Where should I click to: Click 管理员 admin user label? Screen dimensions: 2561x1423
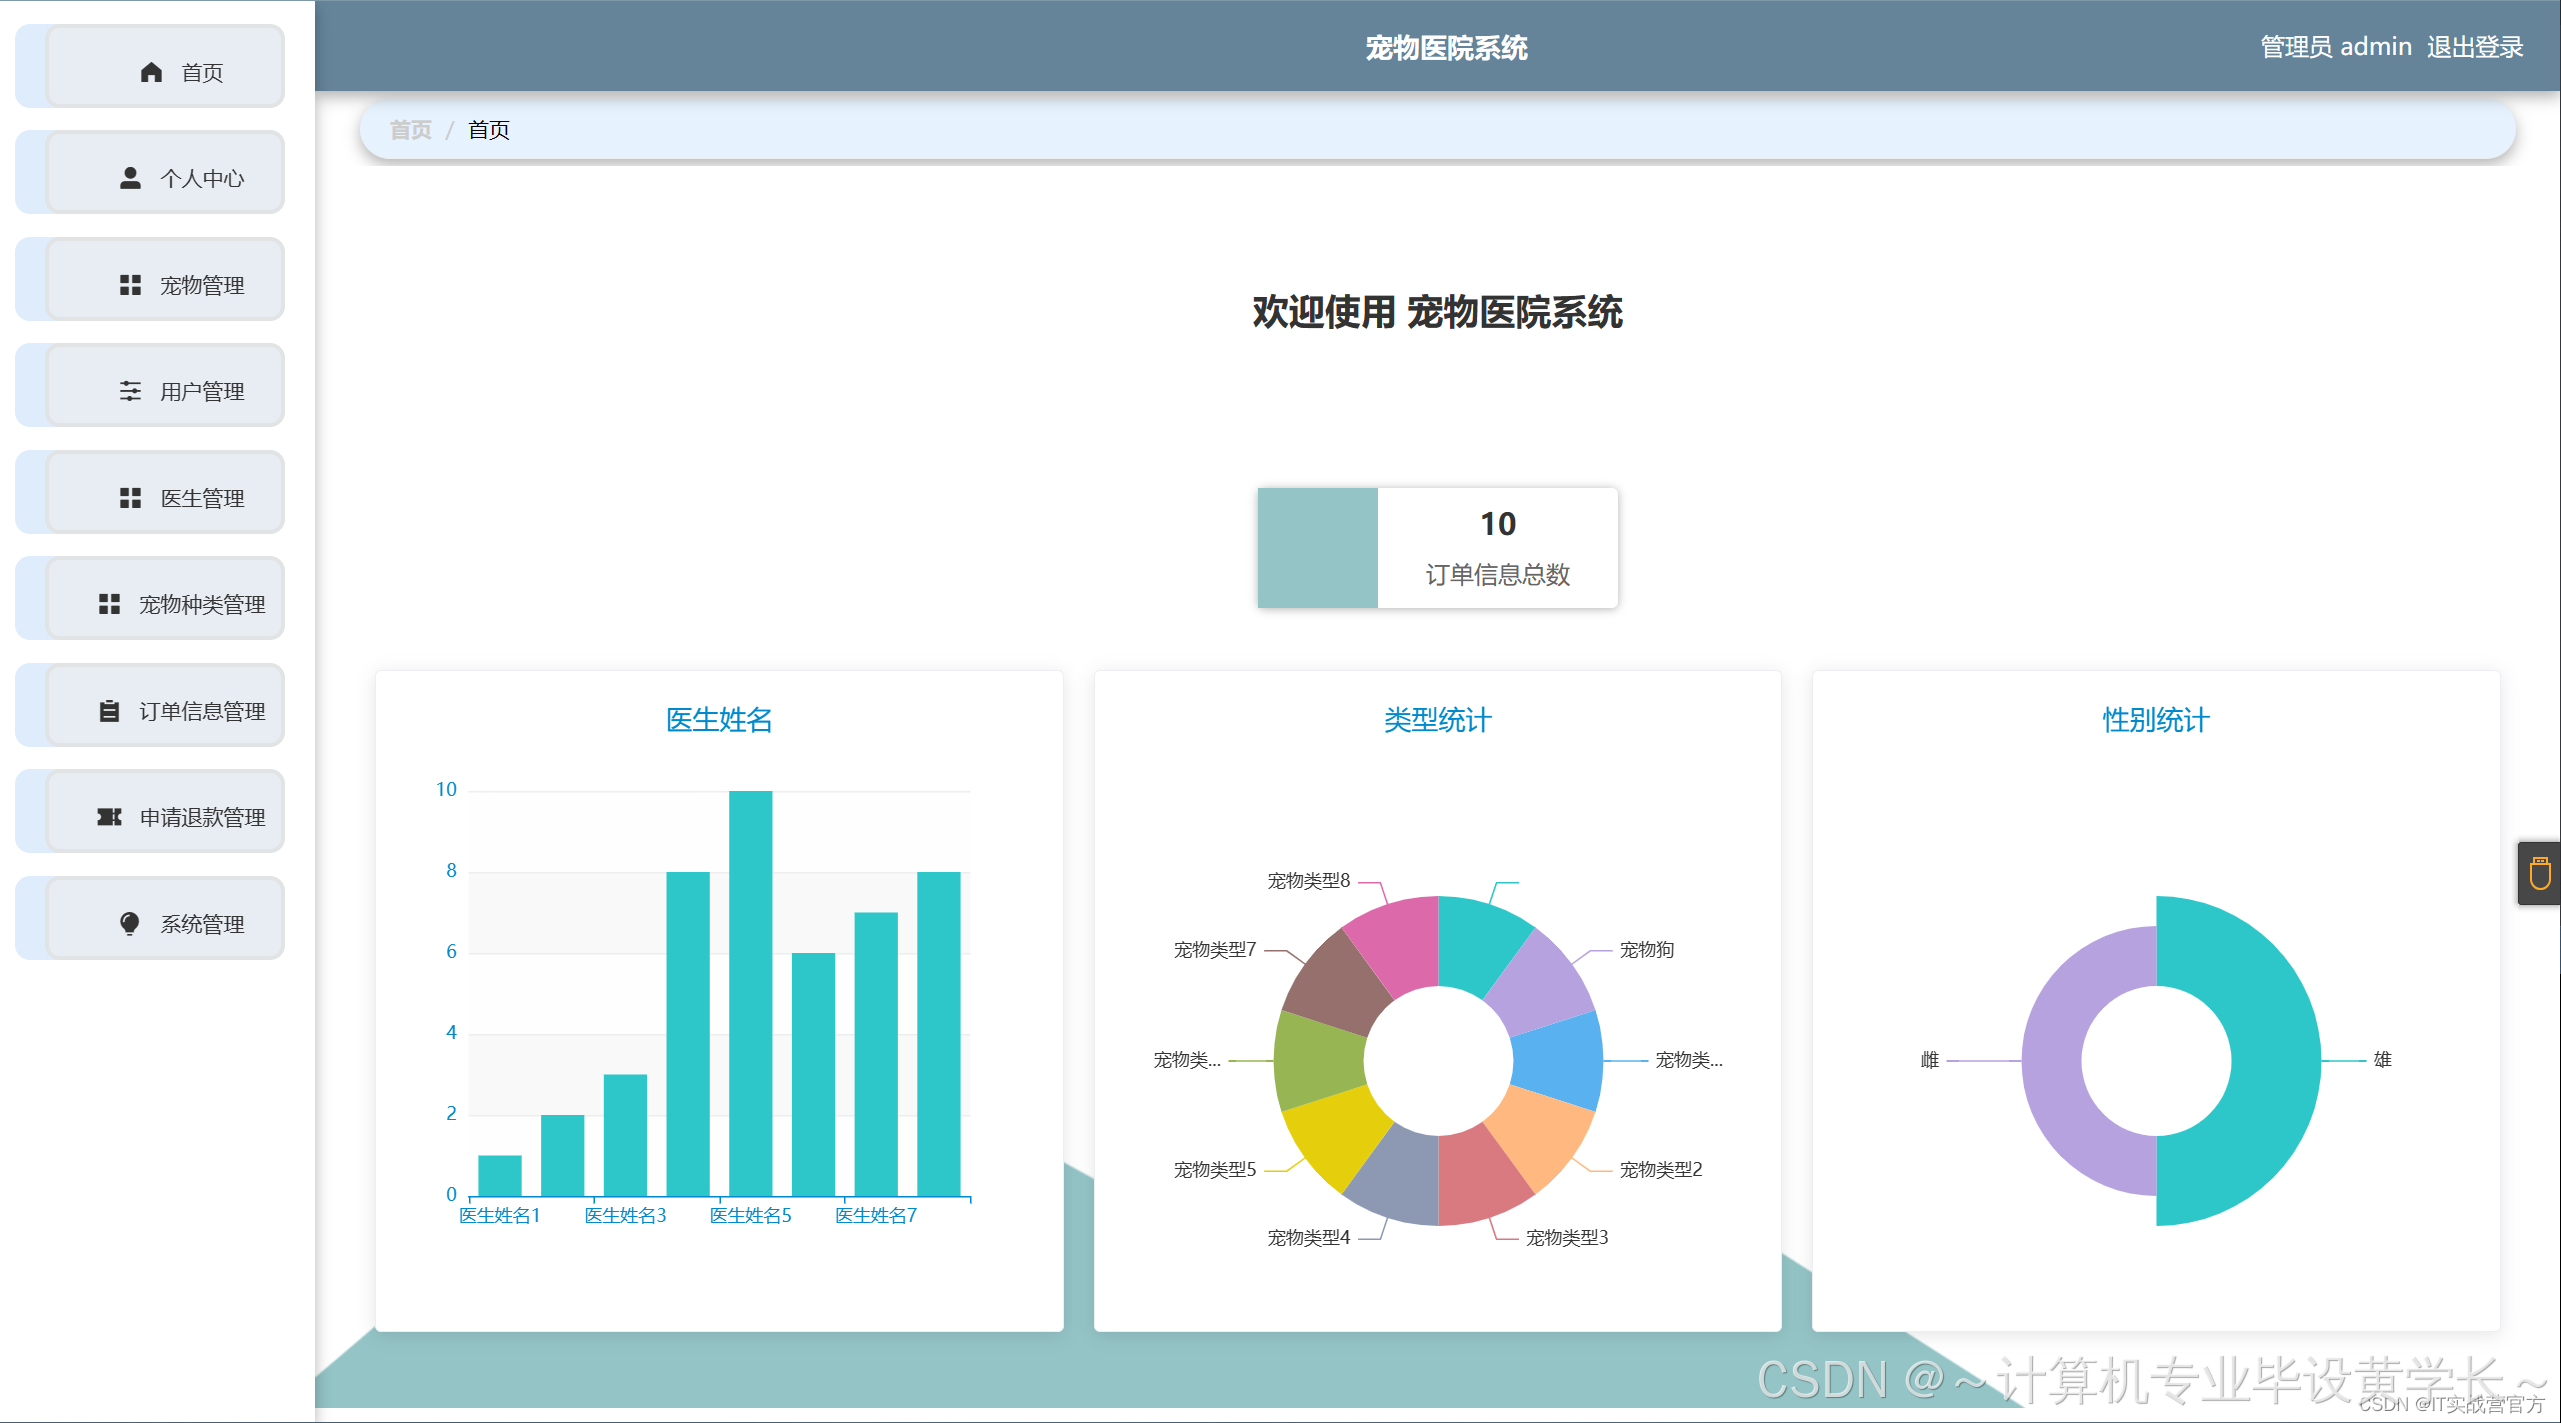pos(2335,47)
